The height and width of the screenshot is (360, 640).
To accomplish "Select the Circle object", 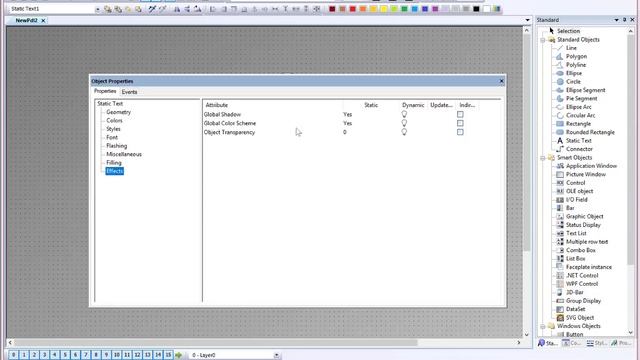I will pyautogui.click(x=573, y=82).
